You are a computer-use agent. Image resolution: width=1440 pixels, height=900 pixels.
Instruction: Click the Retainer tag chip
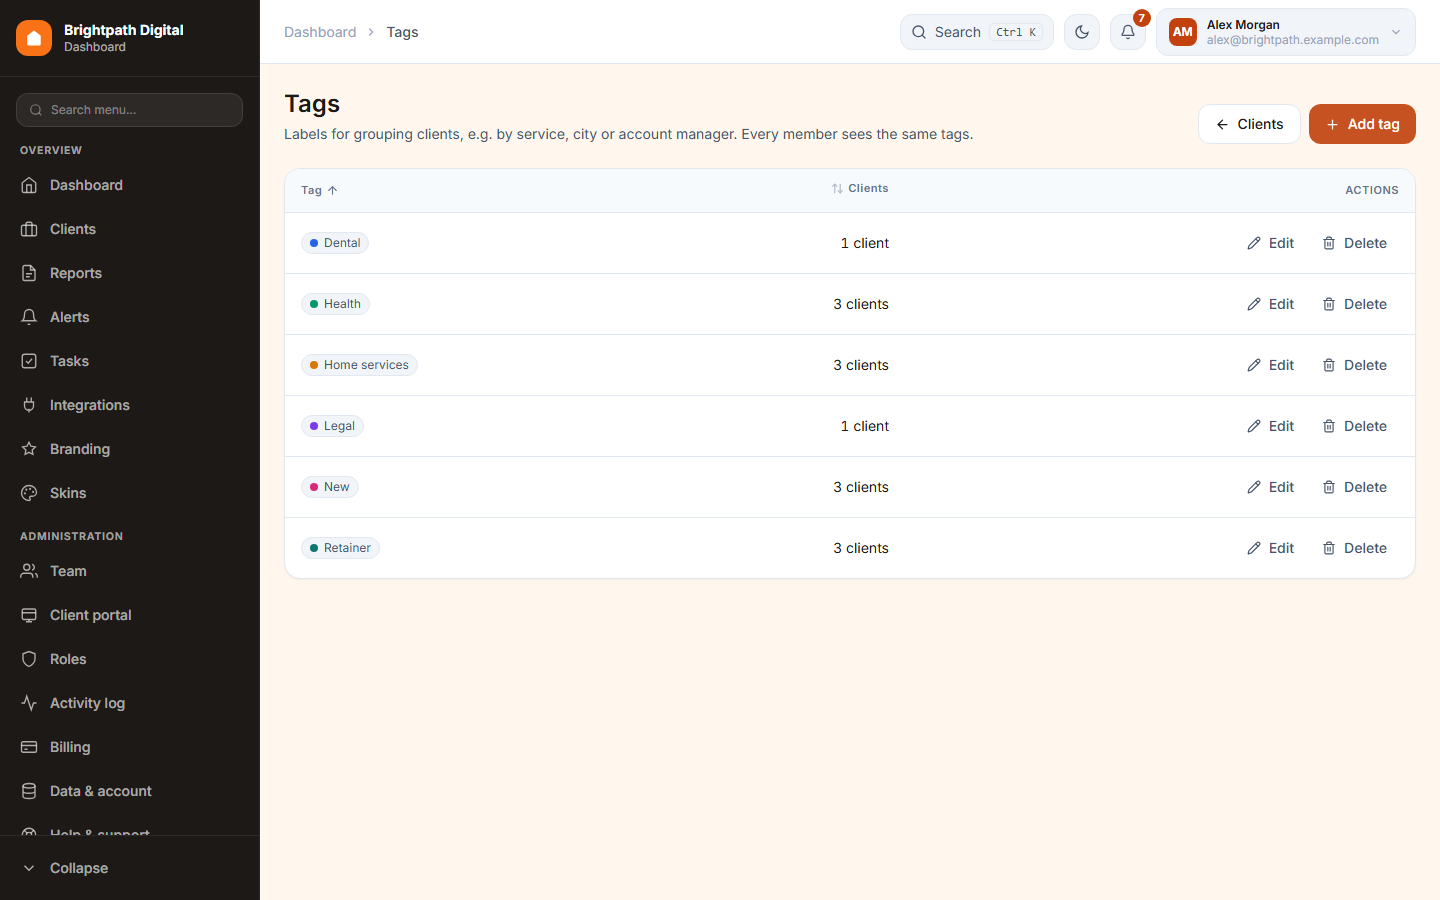click(x=340, y=548)
